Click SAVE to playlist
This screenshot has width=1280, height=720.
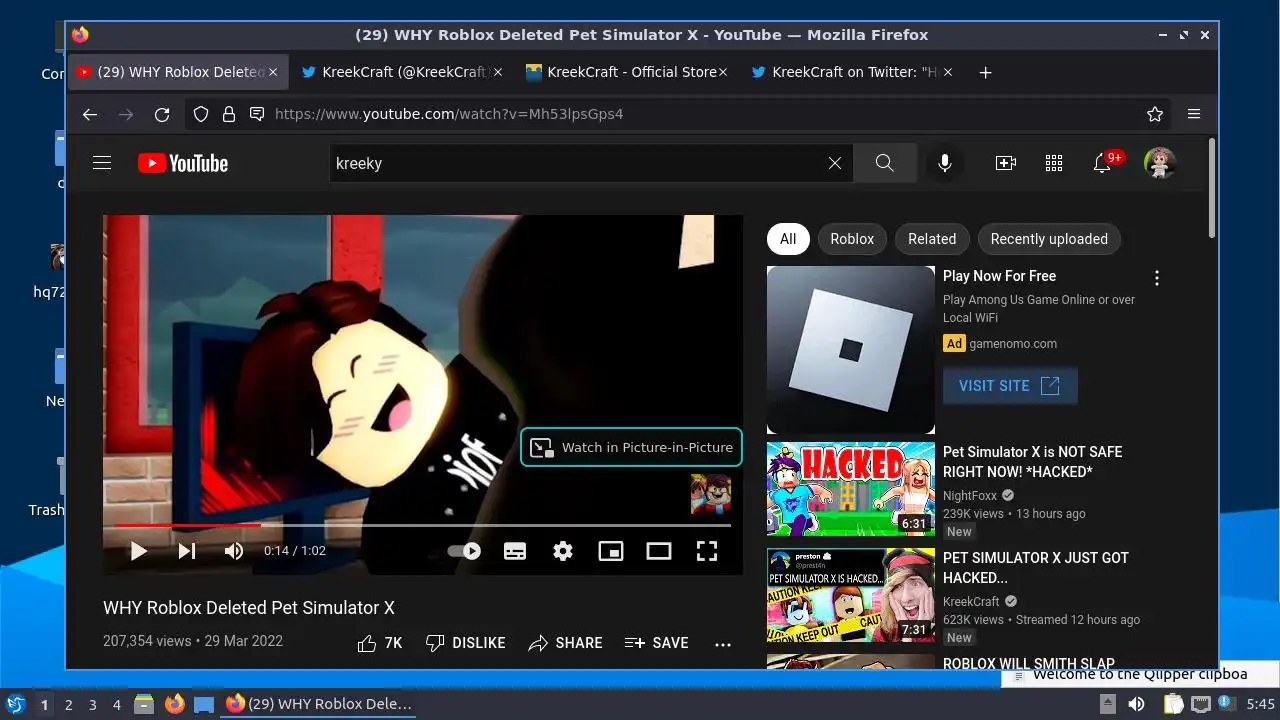click(656, 643)
